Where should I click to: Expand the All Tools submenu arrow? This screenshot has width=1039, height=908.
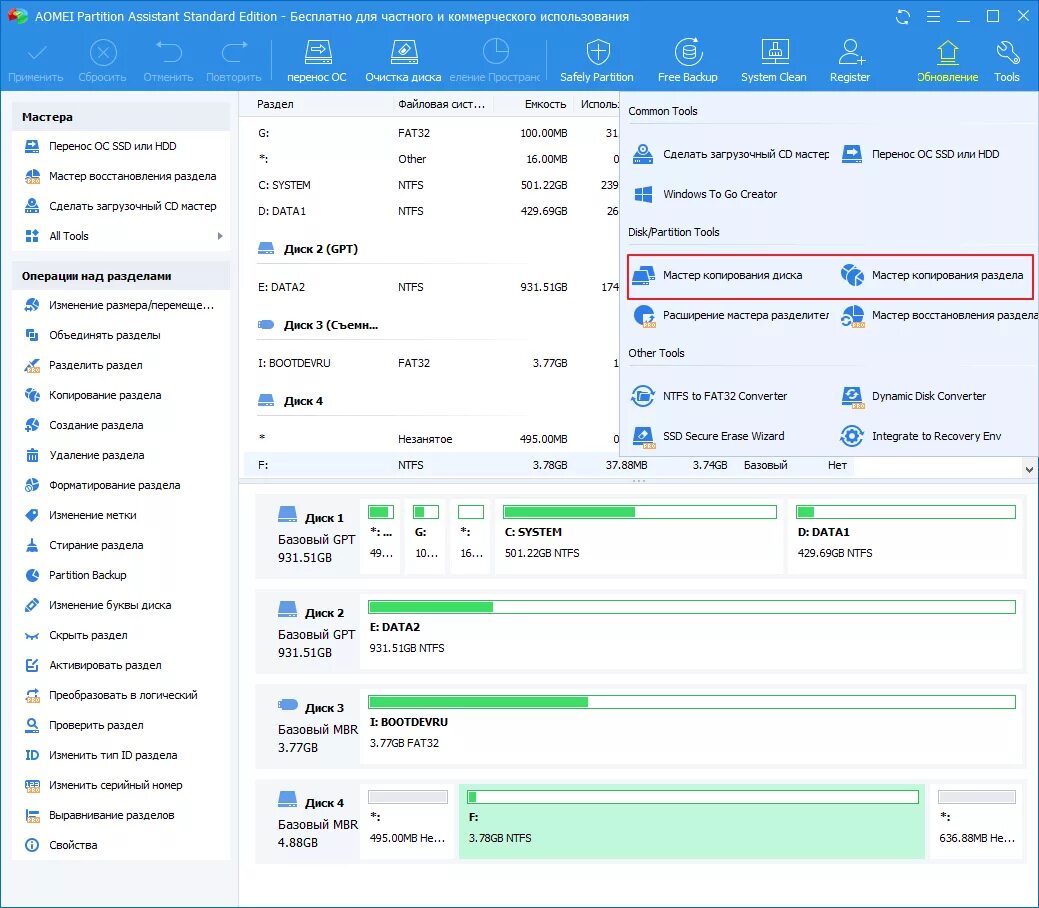coord(220,236)
